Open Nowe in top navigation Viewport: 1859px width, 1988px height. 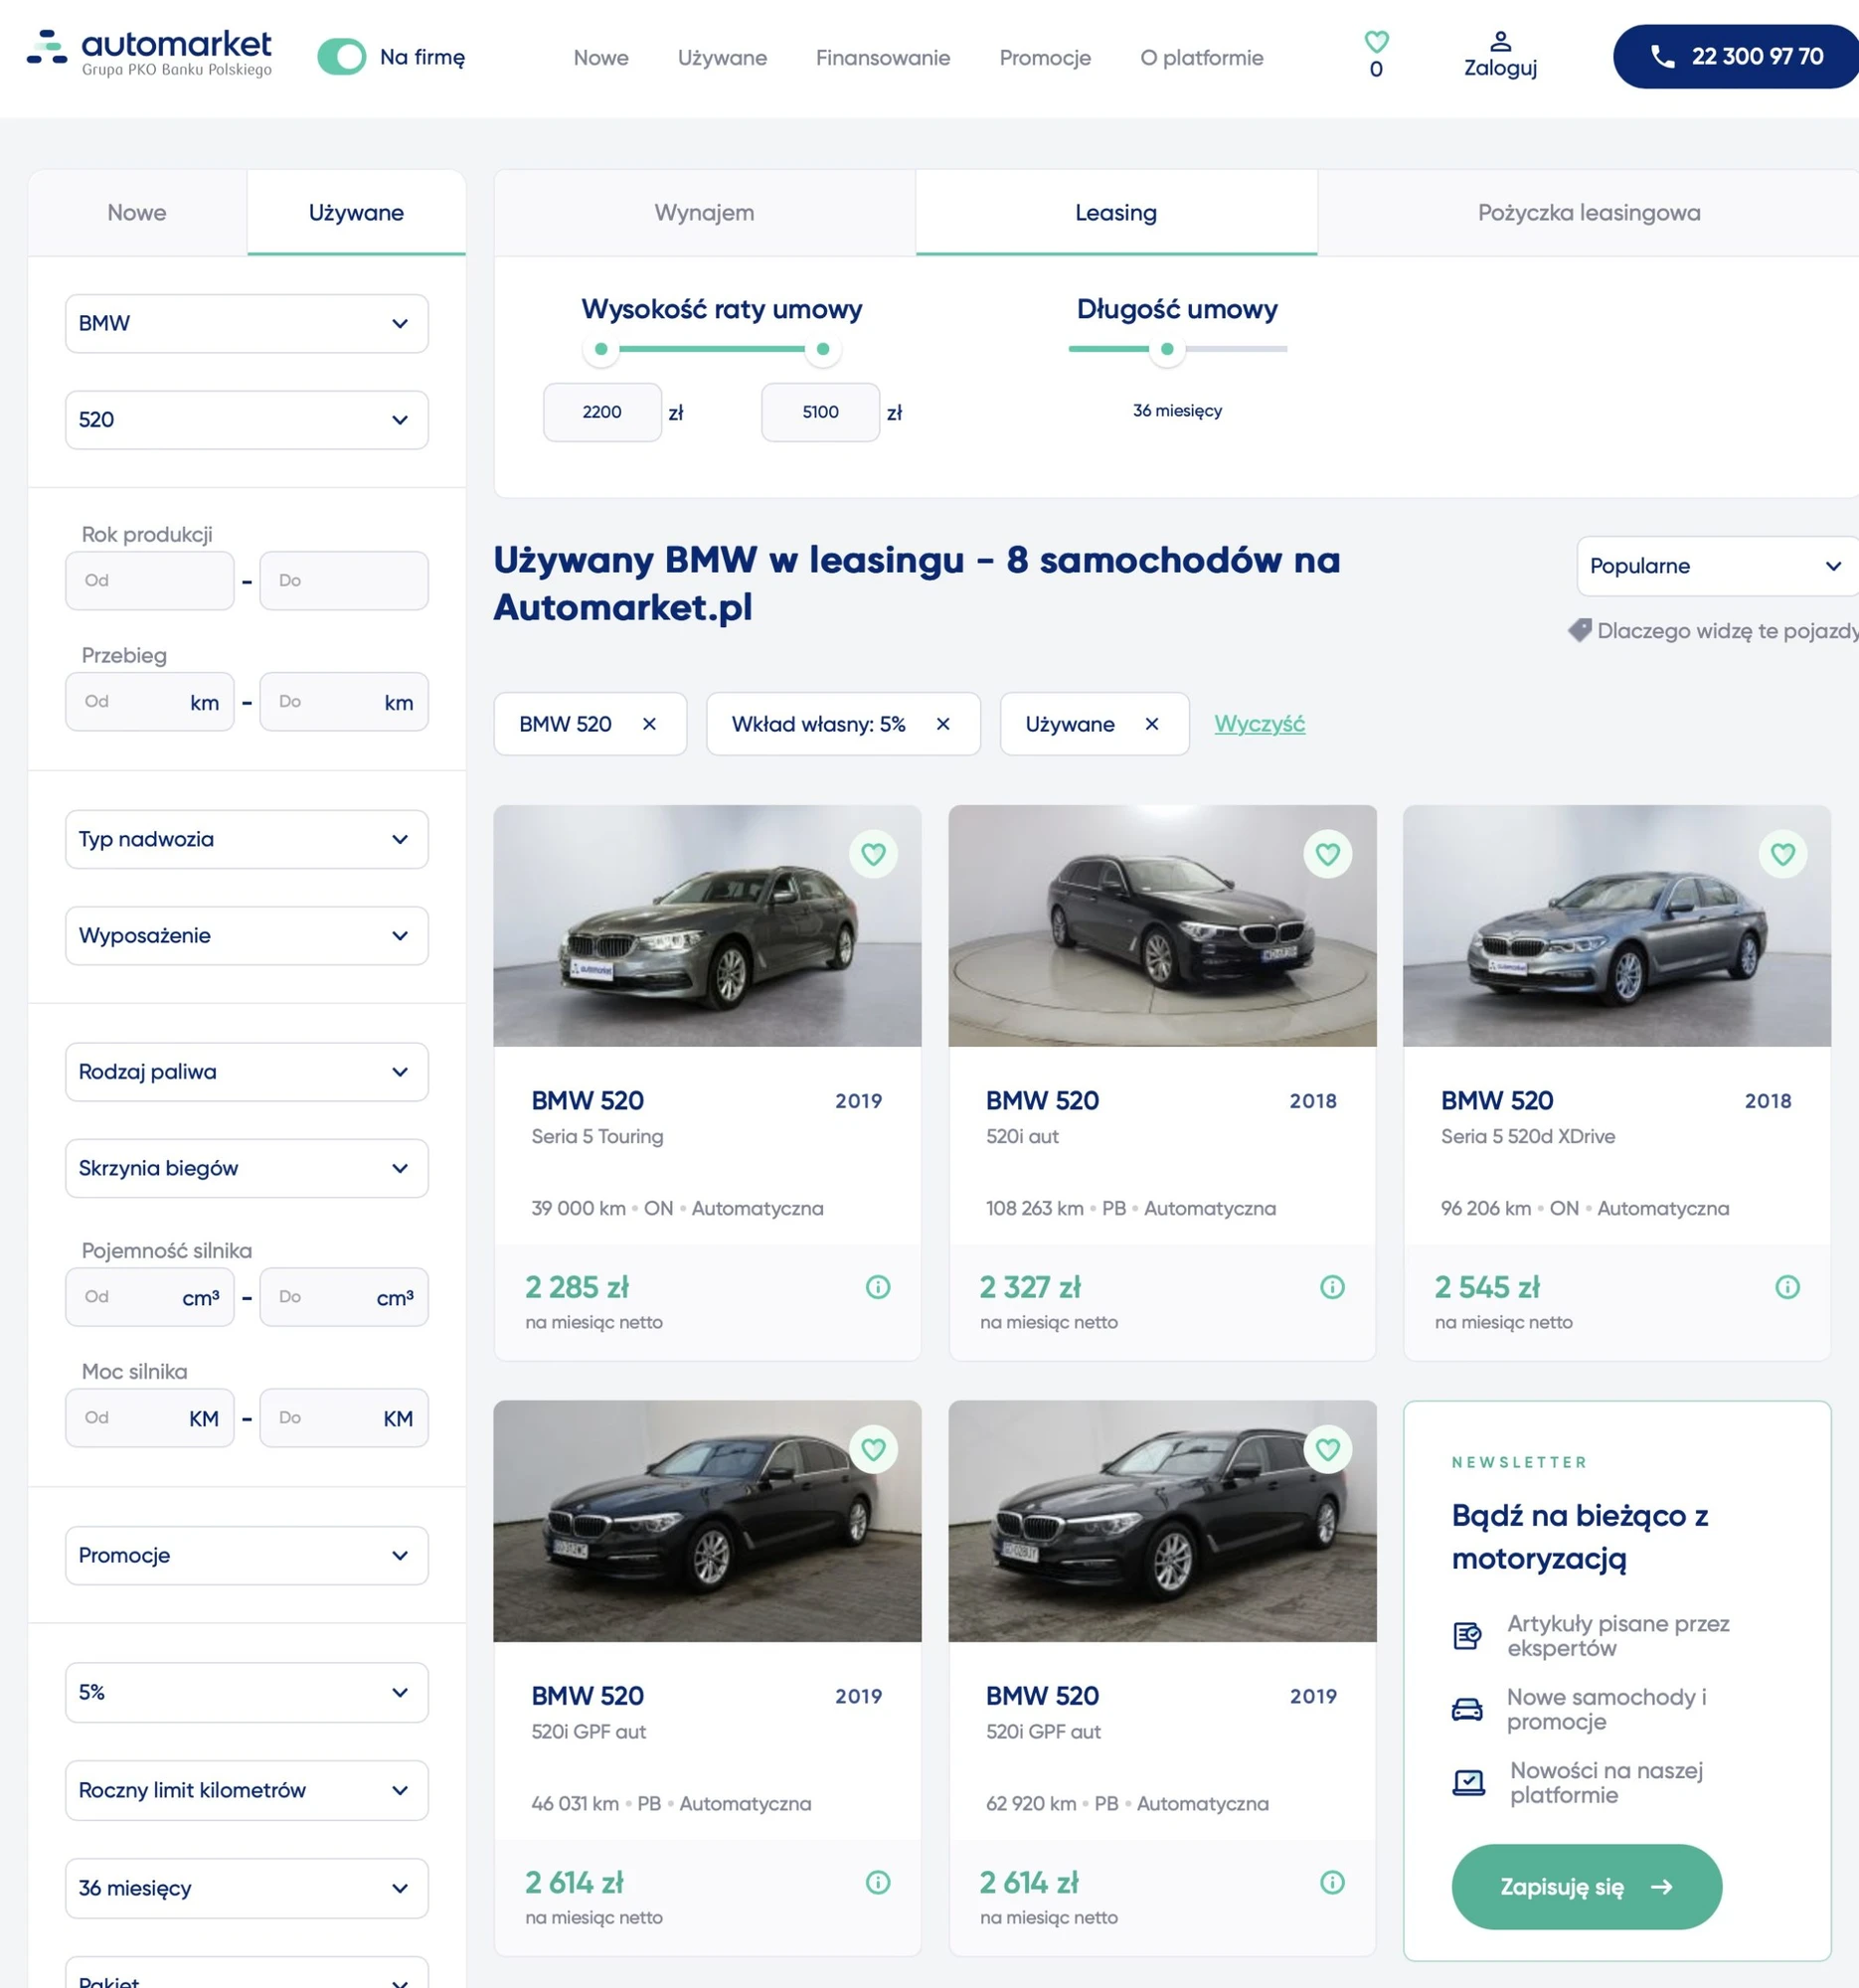pyautogui.click(x=601, y=58)
